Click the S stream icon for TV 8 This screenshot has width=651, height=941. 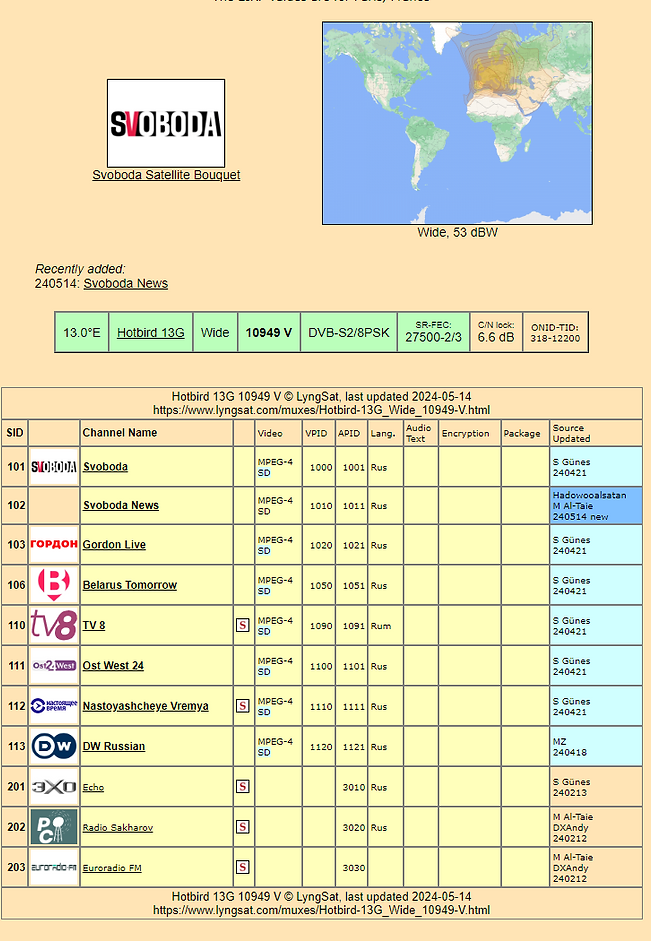coord(242,625)
